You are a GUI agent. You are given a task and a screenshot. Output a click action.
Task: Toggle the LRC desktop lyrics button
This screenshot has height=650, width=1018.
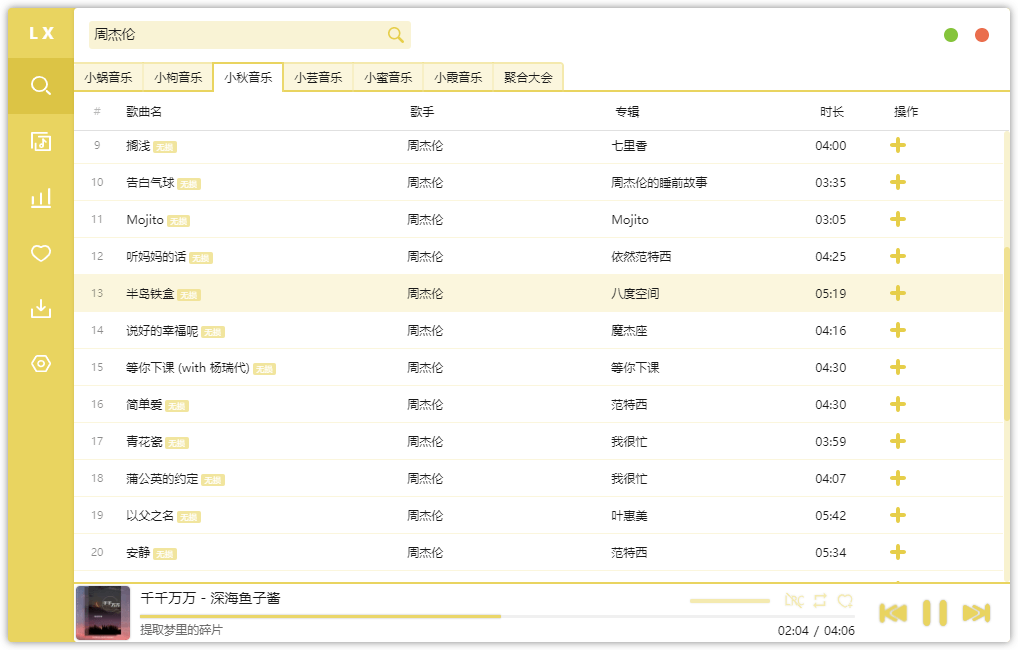[795, 601]
